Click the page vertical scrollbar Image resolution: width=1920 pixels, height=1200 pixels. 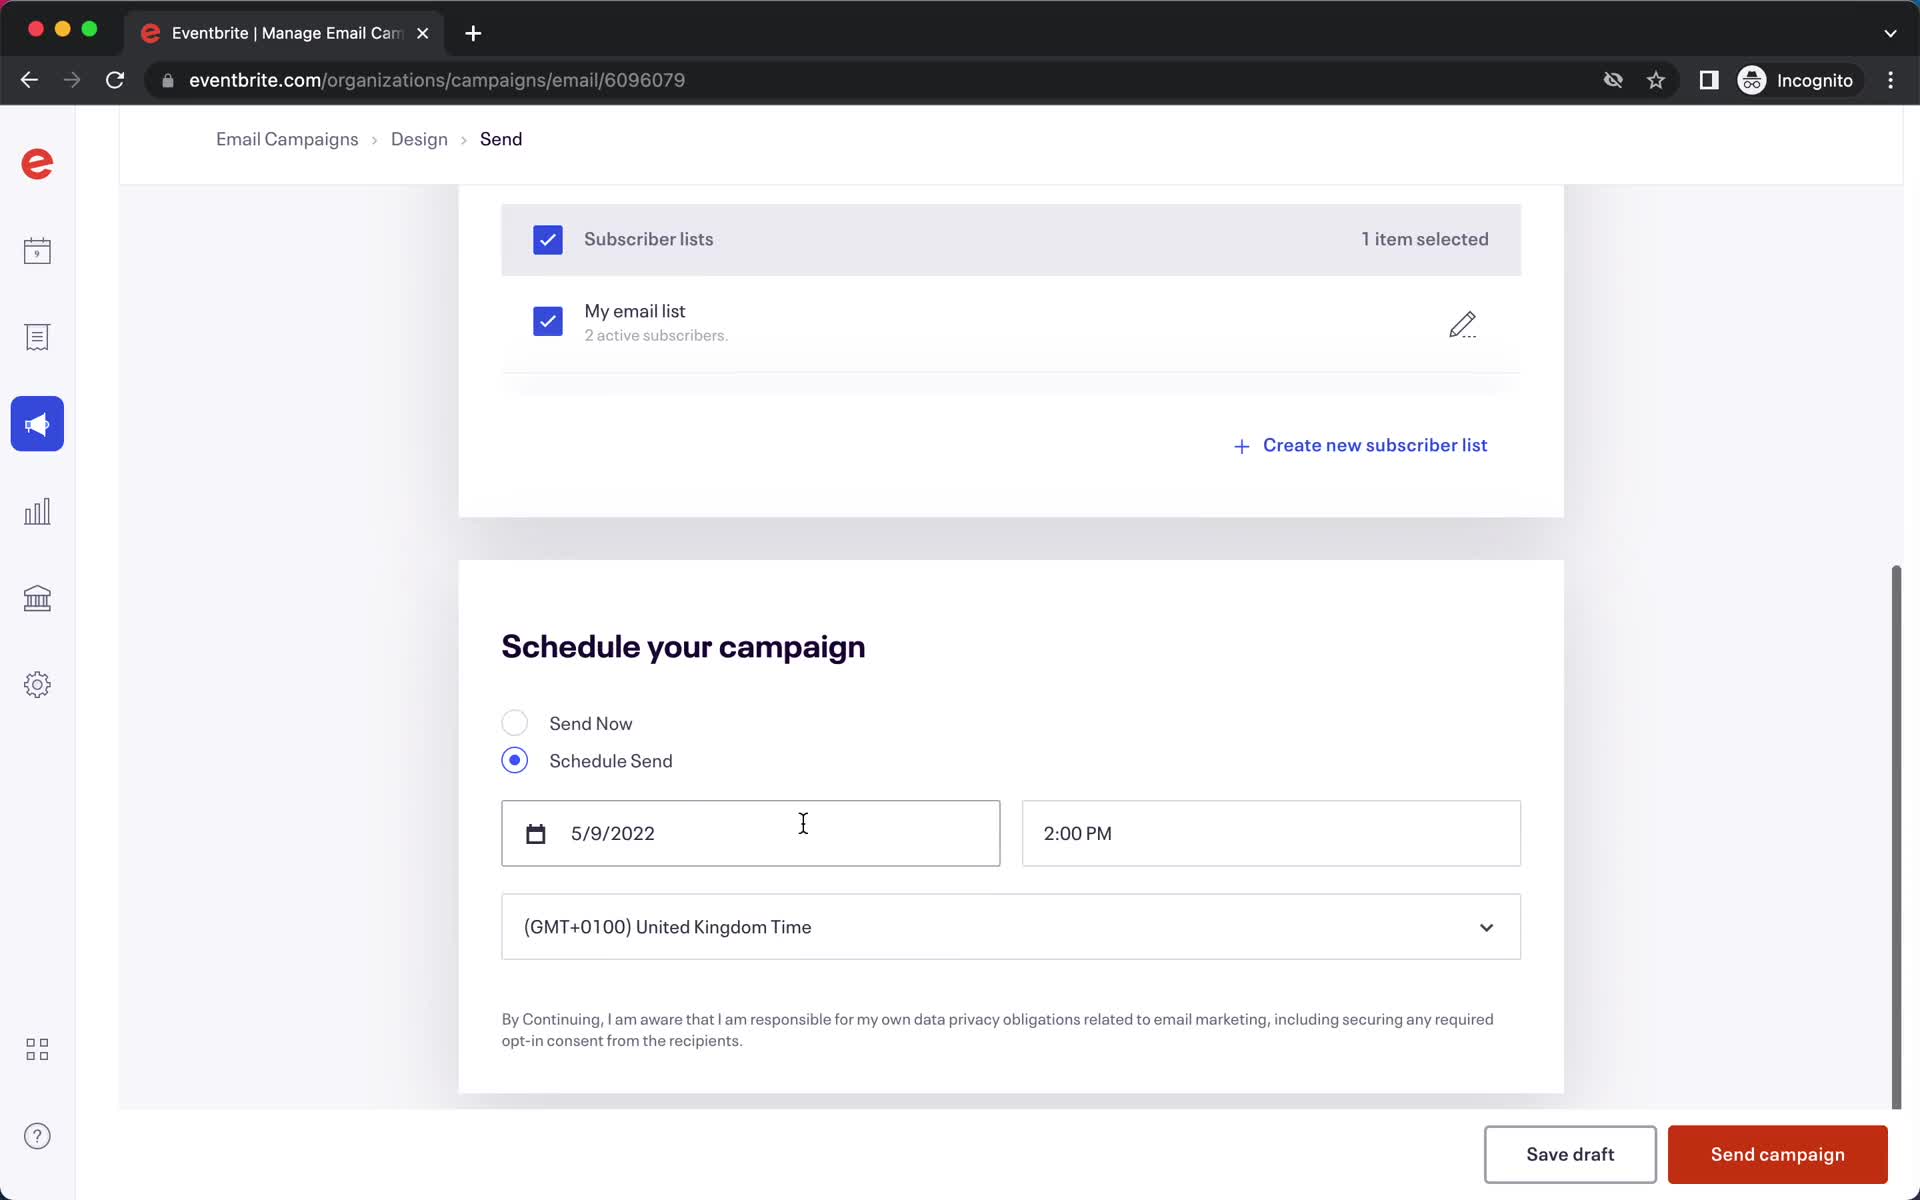(1895, 837)
